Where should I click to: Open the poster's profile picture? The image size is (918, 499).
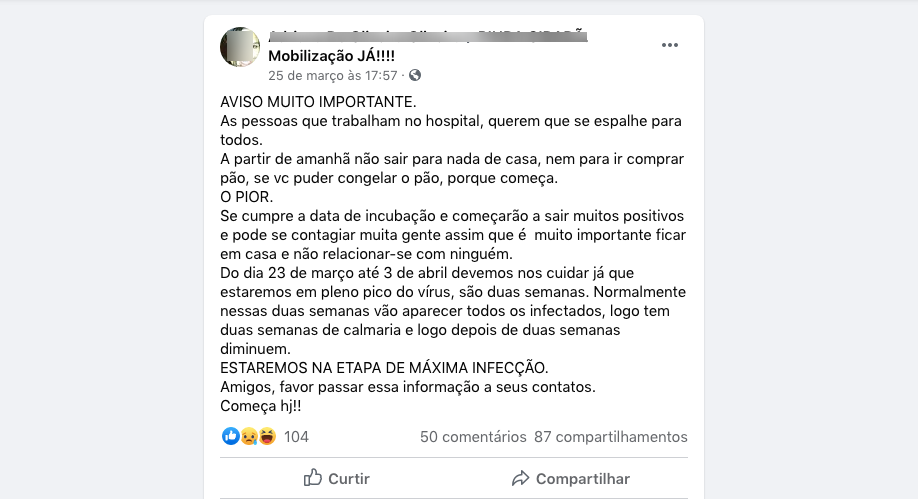[240, 47]
